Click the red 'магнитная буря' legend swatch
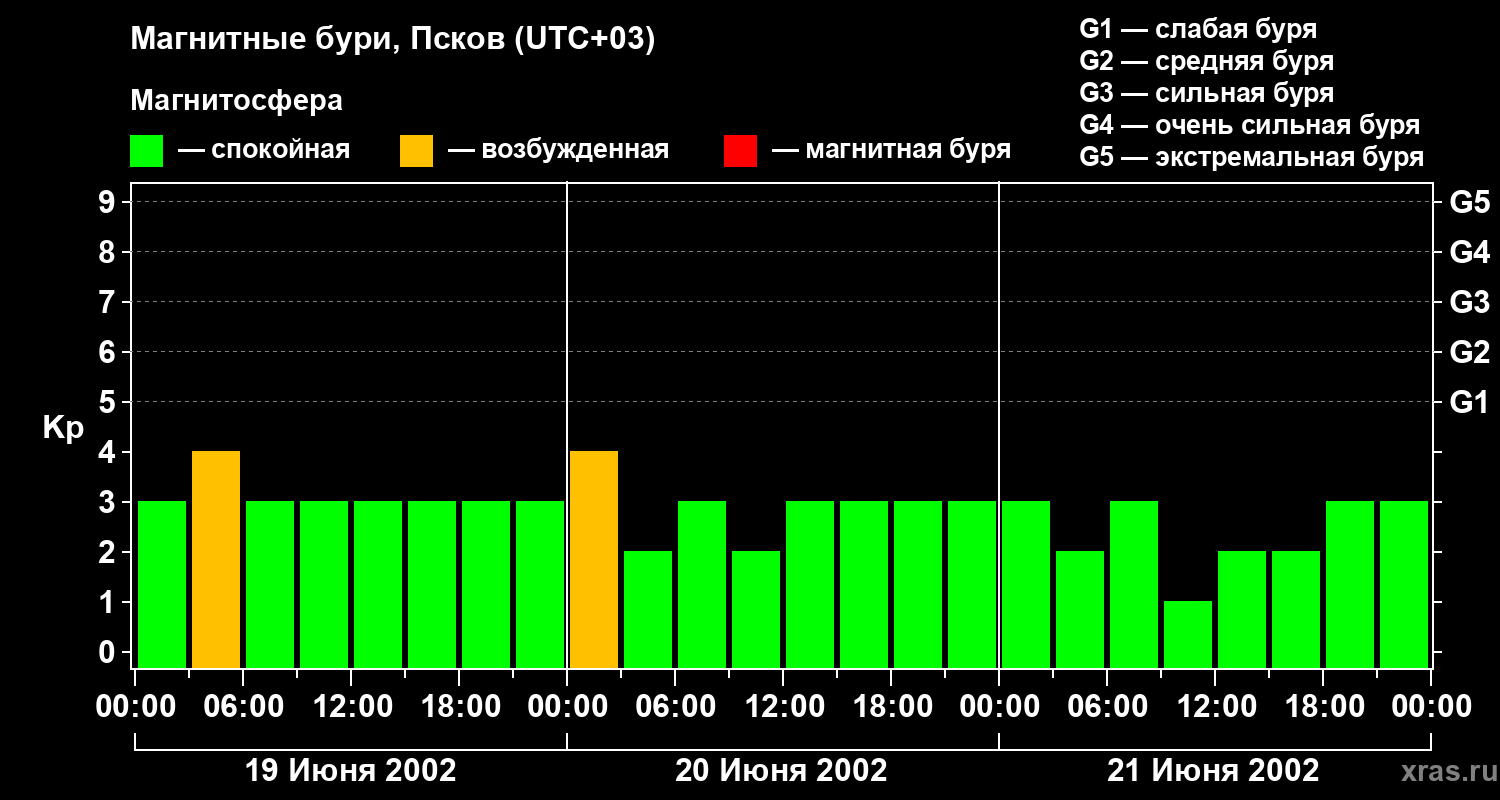The height and width of the screenshot is (800, 1500). (740, 150)
